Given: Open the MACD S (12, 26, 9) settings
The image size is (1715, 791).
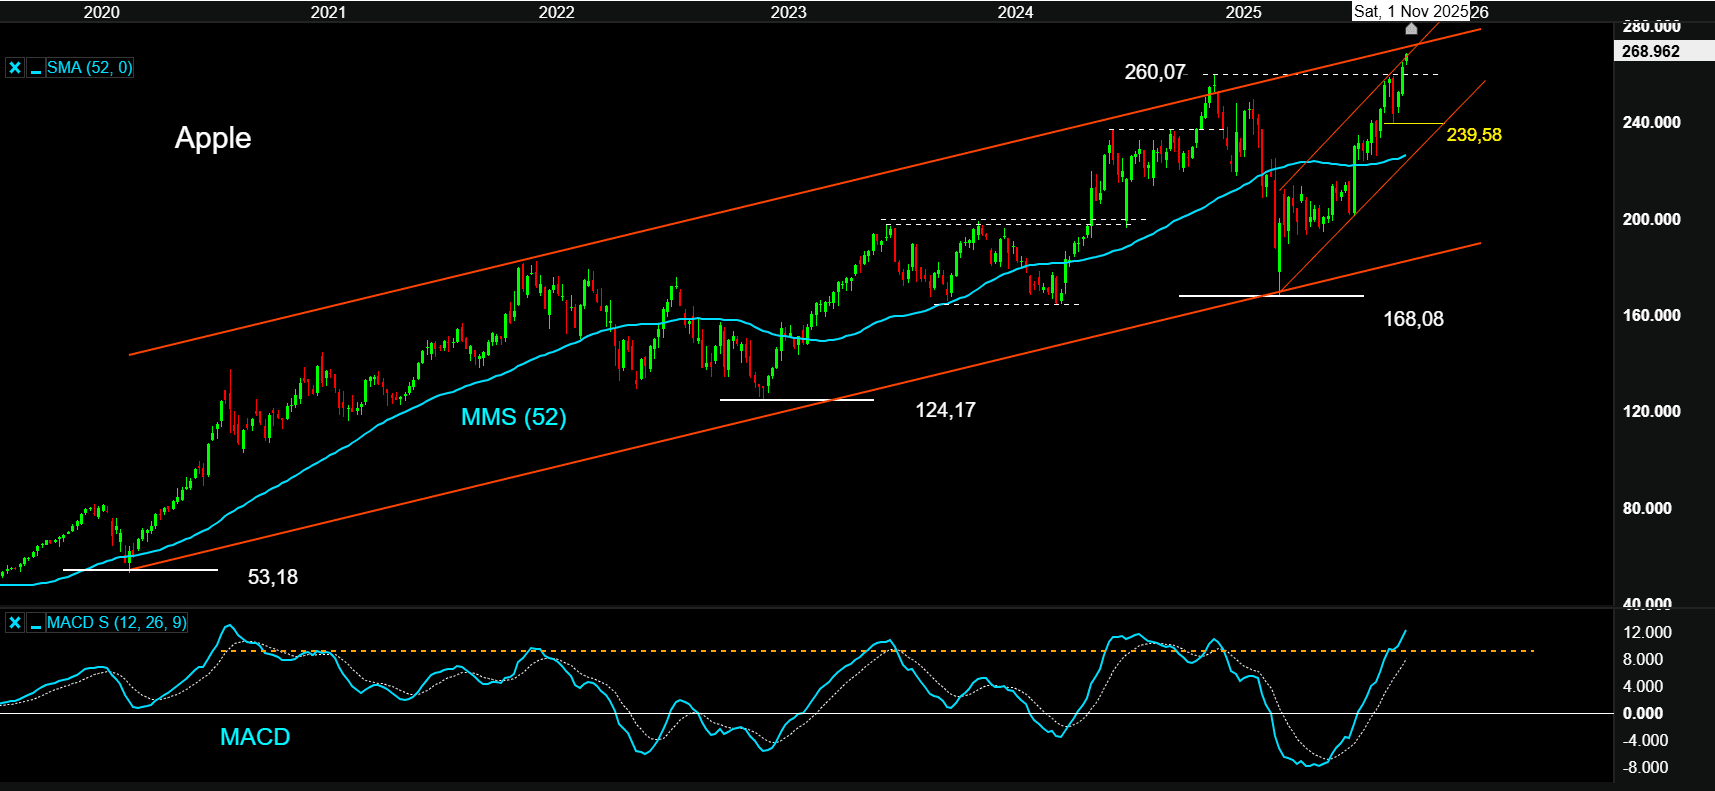Looking at the screenshot, I should (x=116, y=623).
